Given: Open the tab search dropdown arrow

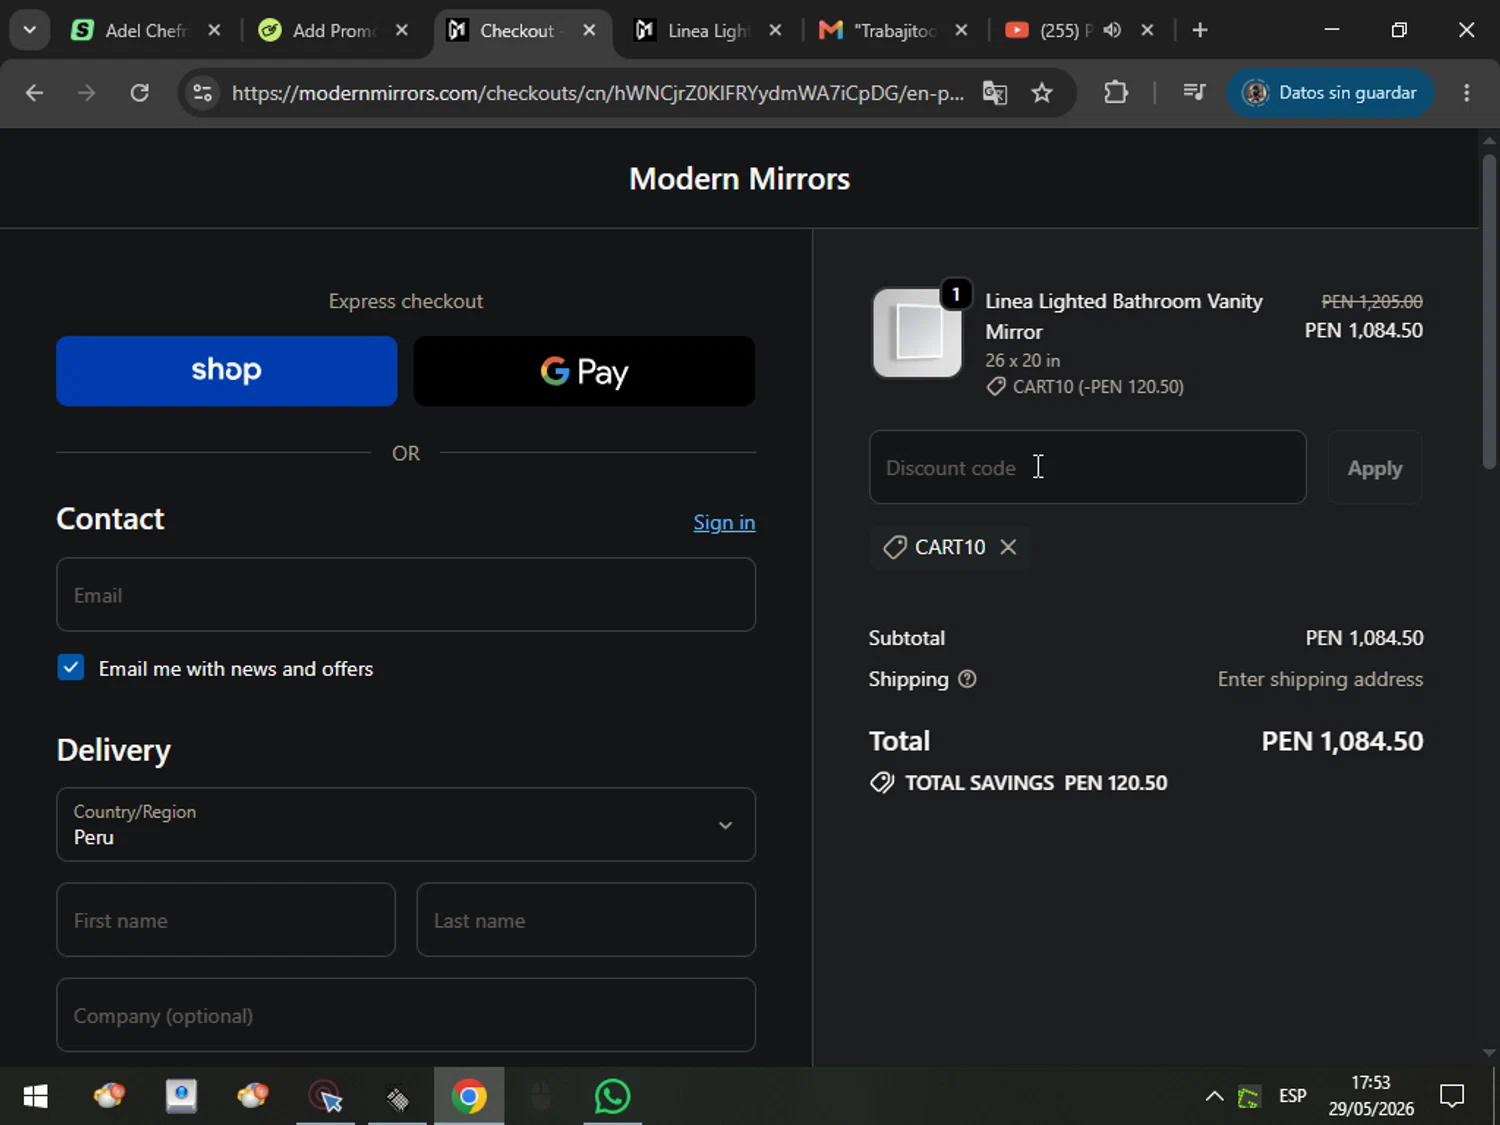Looking at the screenshot, I should pyautogui.click(x=30, y=30).
